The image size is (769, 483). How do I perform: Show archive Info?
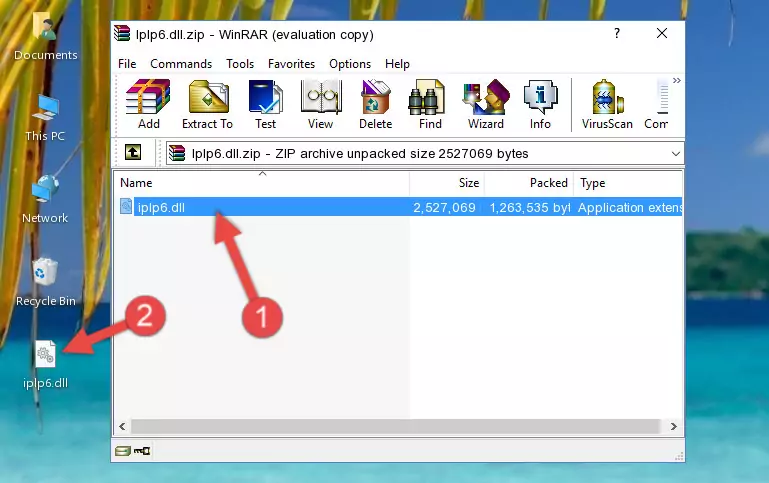click(x=540, y=104)
